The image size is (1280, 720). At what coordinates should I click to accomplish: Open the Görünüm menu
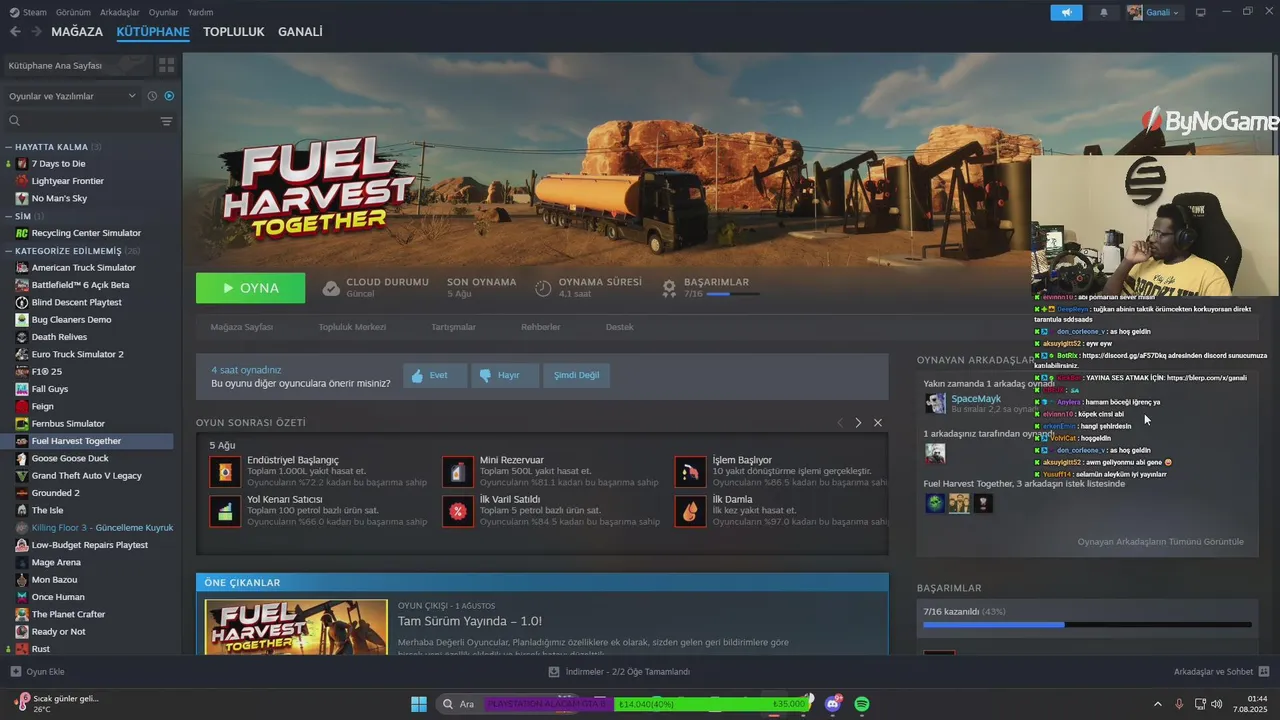click(73, 12)
